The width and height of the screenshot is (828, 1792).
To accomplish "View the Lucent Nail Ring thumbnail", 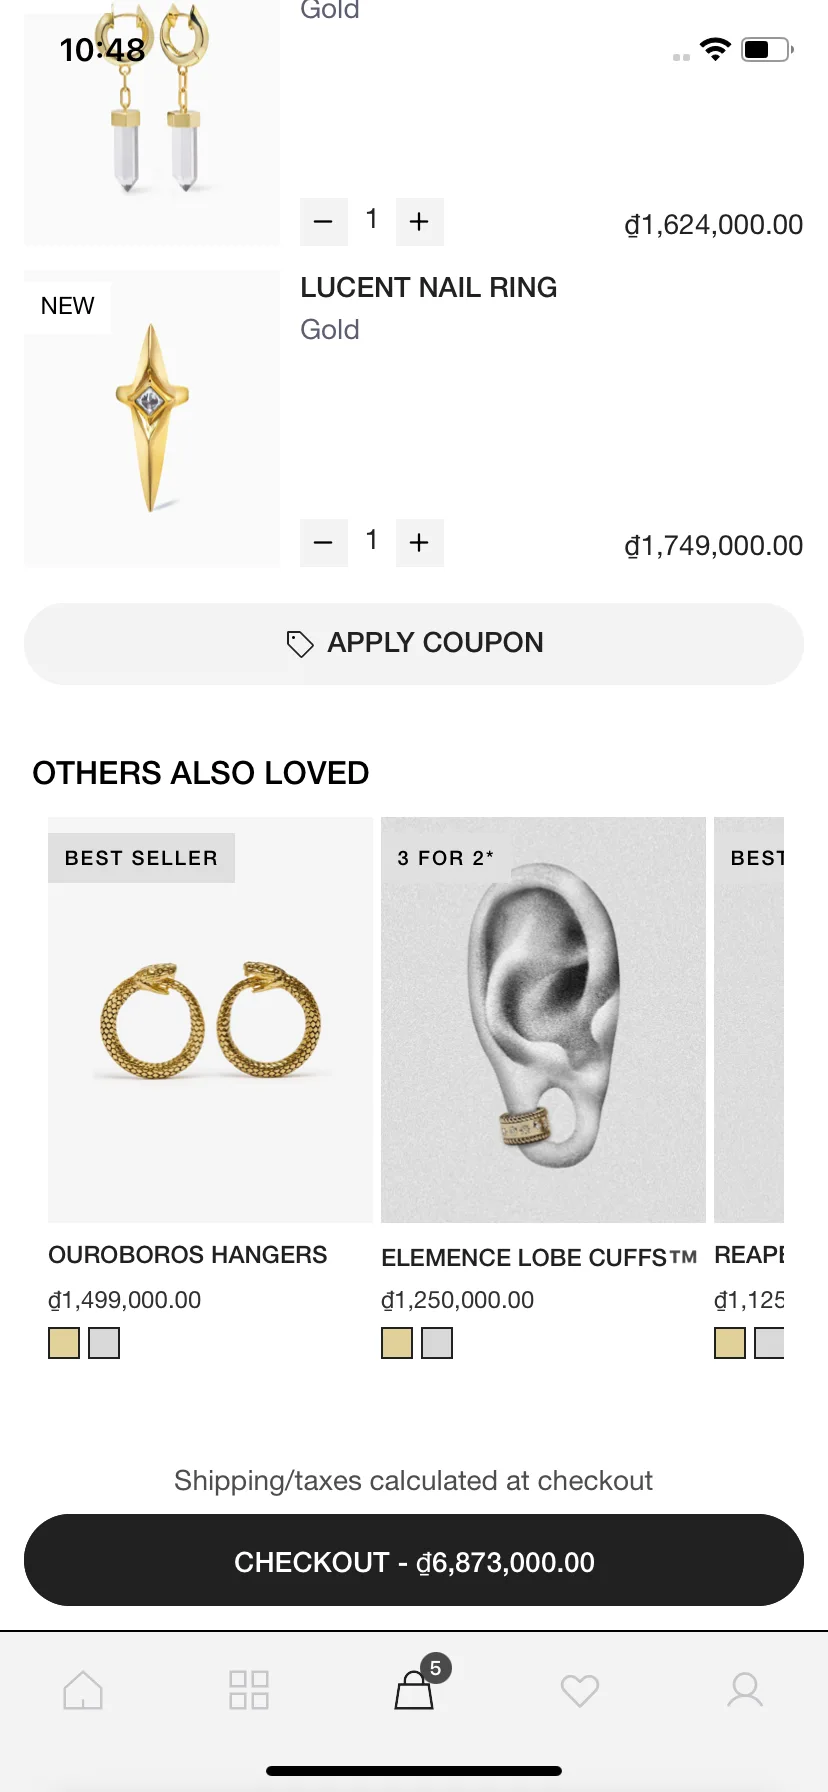I will (152, 418).
